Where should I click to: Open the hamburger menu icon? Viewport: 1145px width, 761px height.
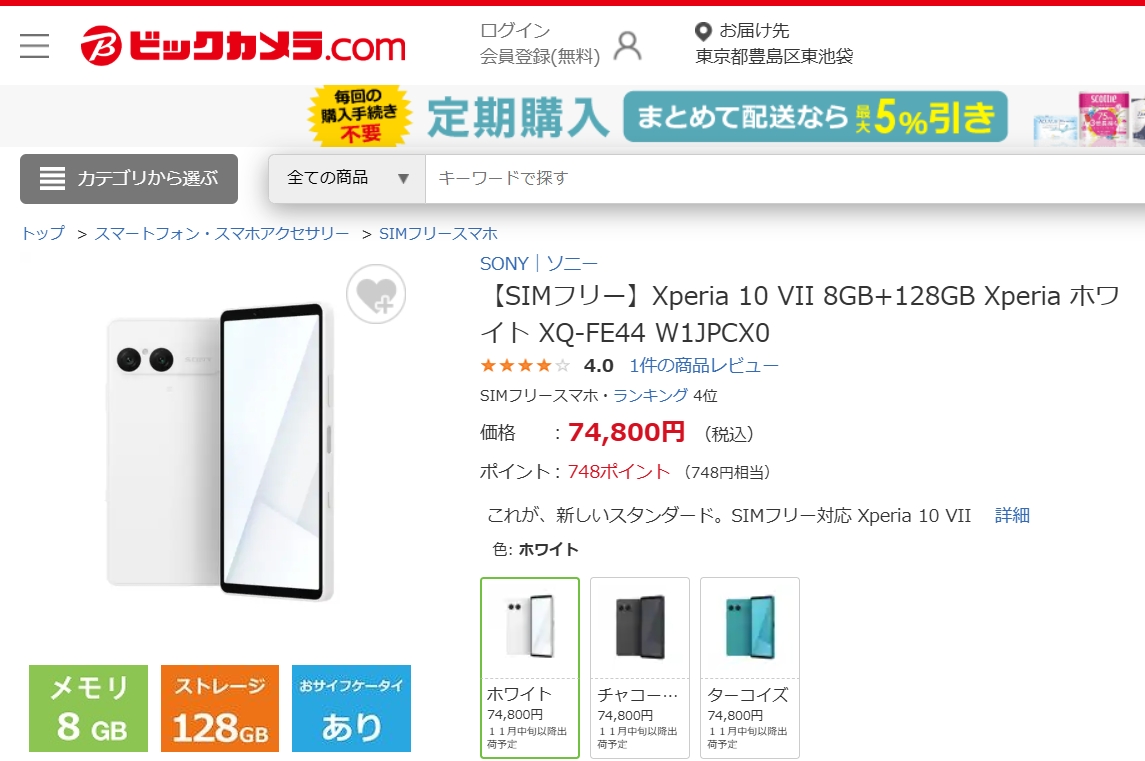click(34, 45)
